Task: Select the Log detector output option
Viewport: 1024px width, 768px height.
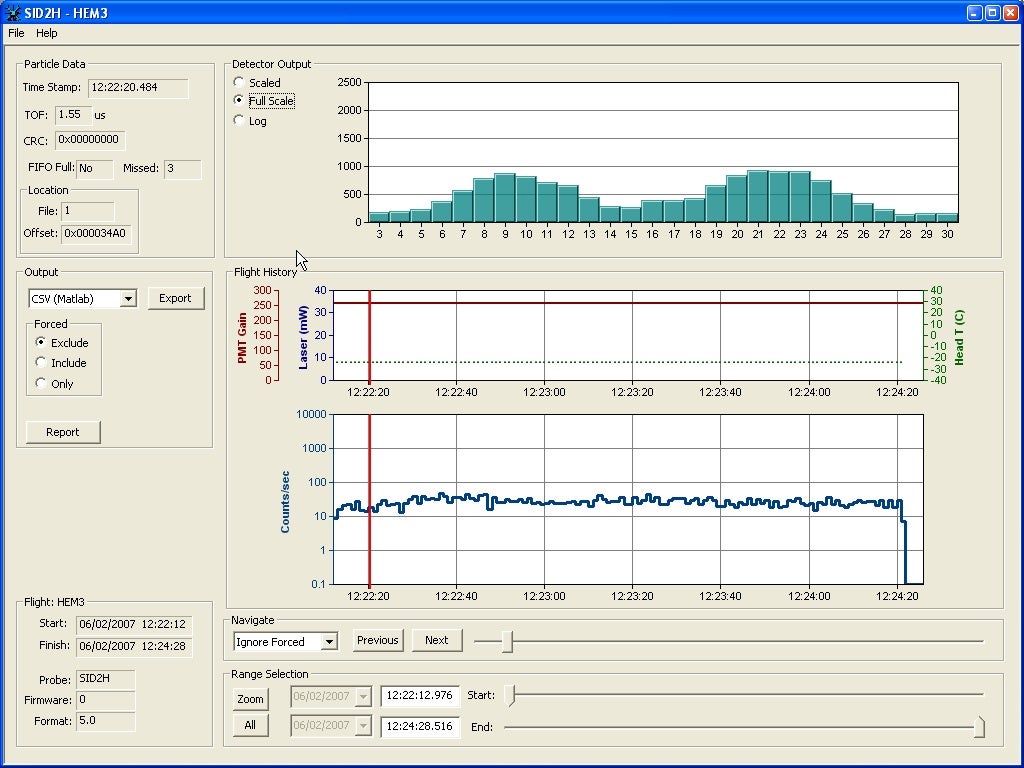Action: [x=239, y=120]
